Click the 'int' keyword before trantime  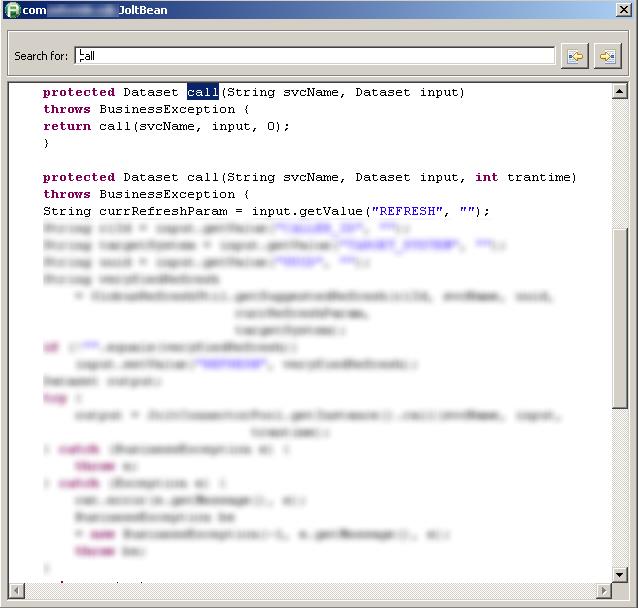coord(487,177)
